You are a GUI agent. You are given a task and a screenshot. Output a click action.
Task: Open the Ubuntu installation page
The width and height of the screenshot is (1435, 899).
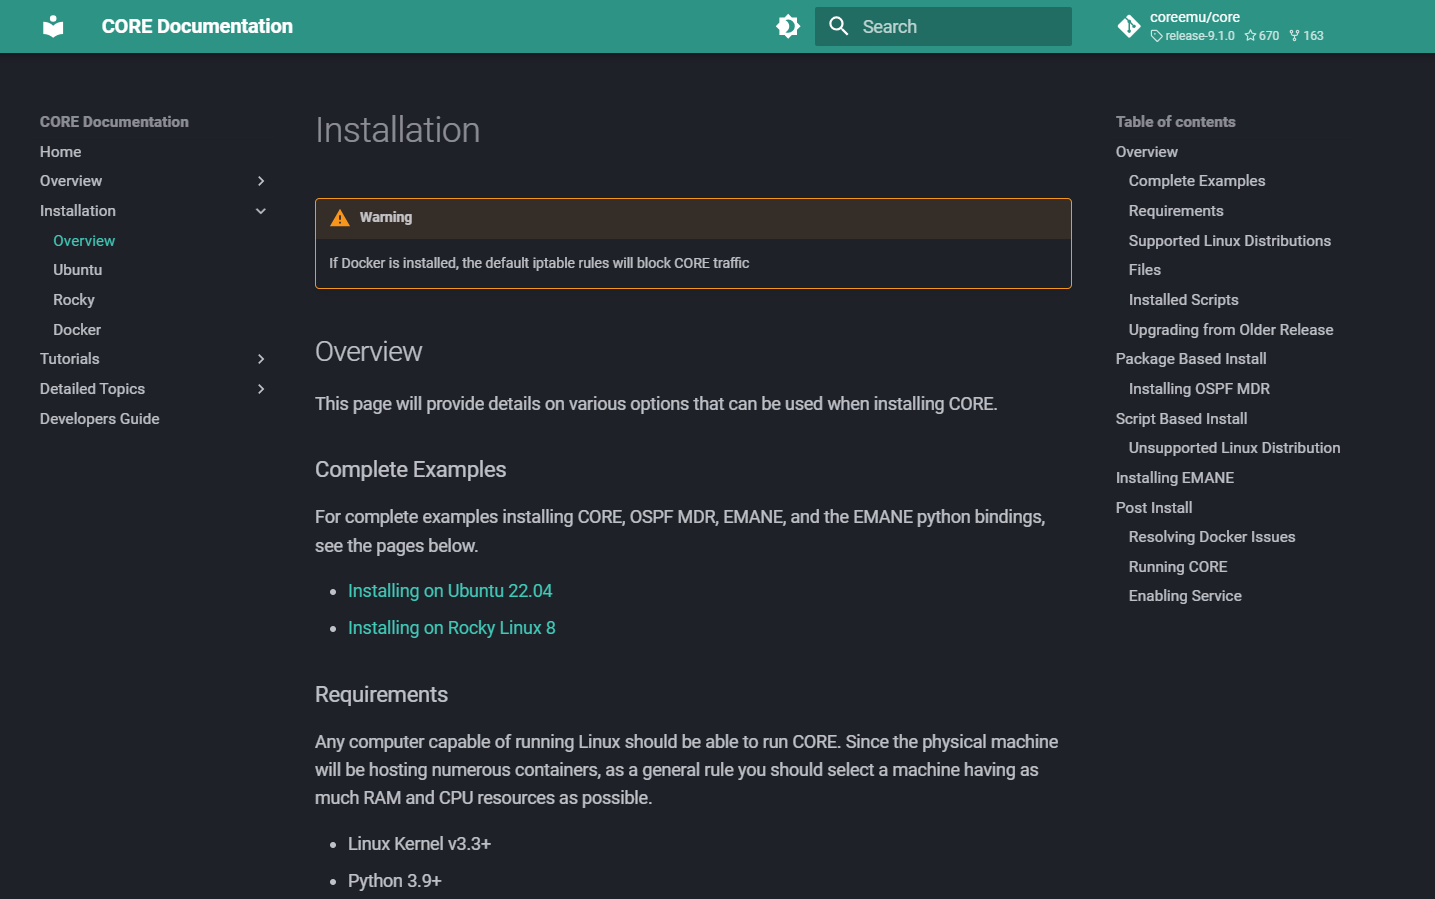[78, 270]
